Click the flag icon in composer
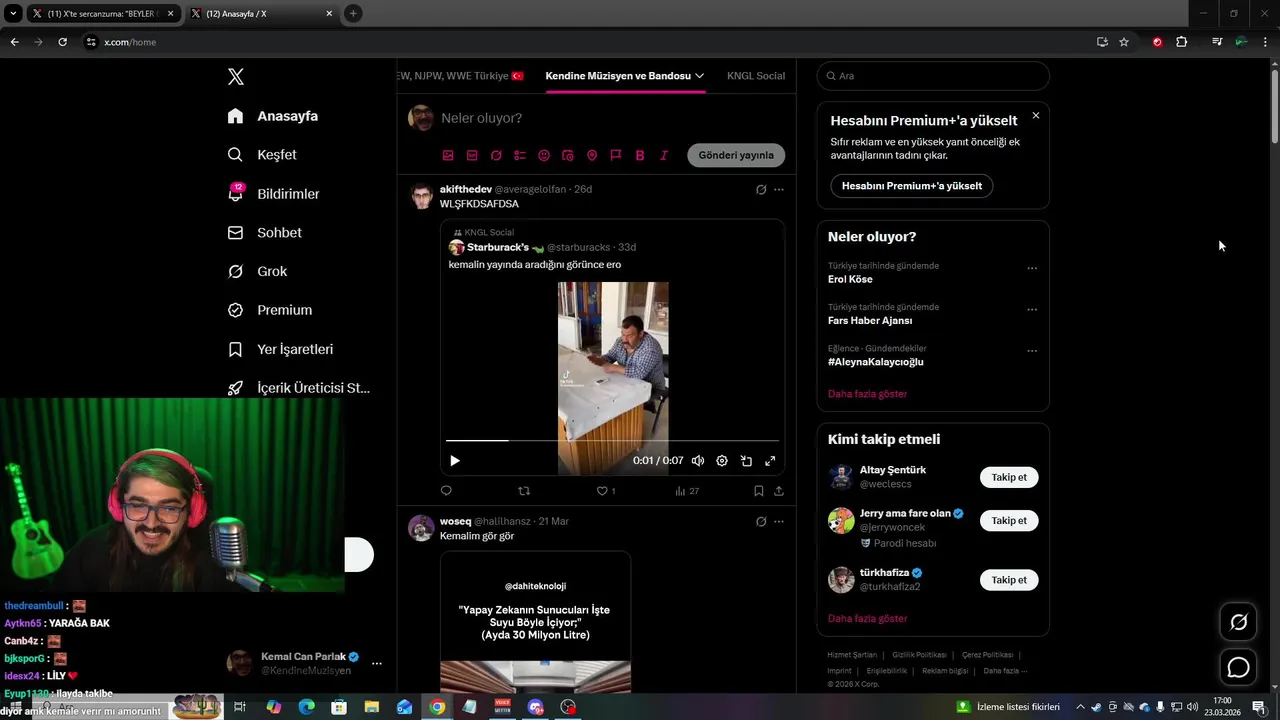 [616, 155]
